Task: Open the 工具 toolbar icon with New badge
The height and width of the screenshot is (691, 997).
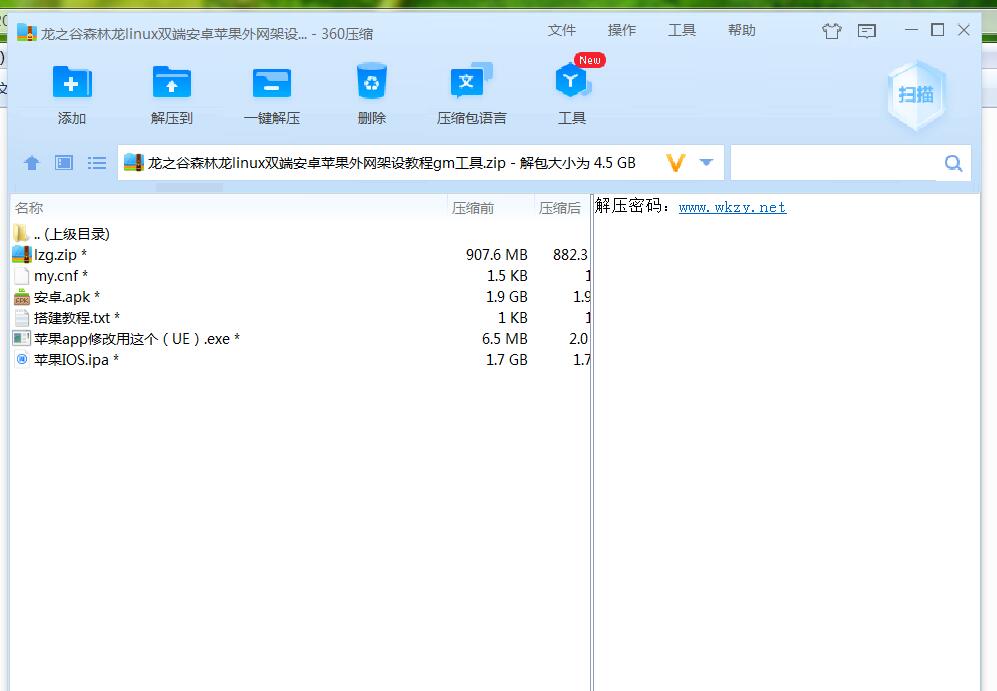Action: tap(572, 83)
